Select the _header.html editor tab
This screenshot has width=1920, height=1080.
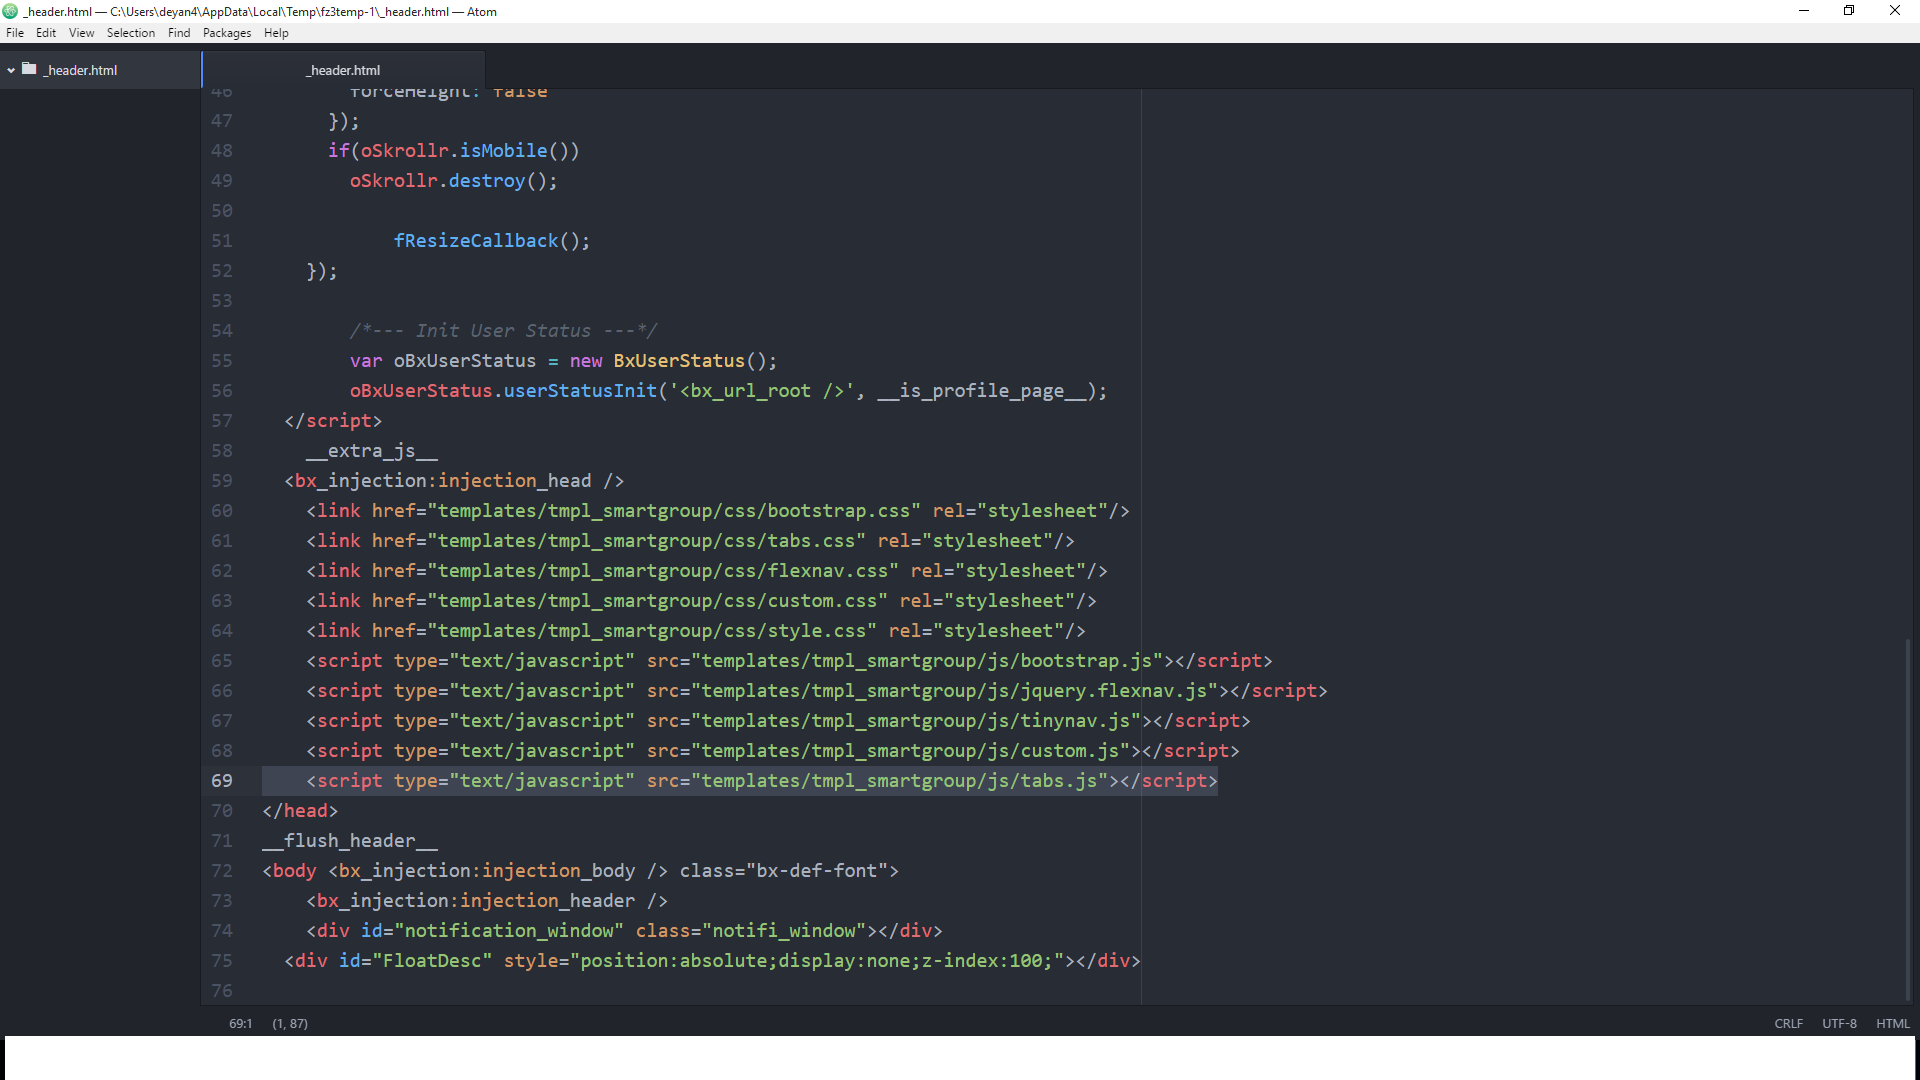point(343,70)
